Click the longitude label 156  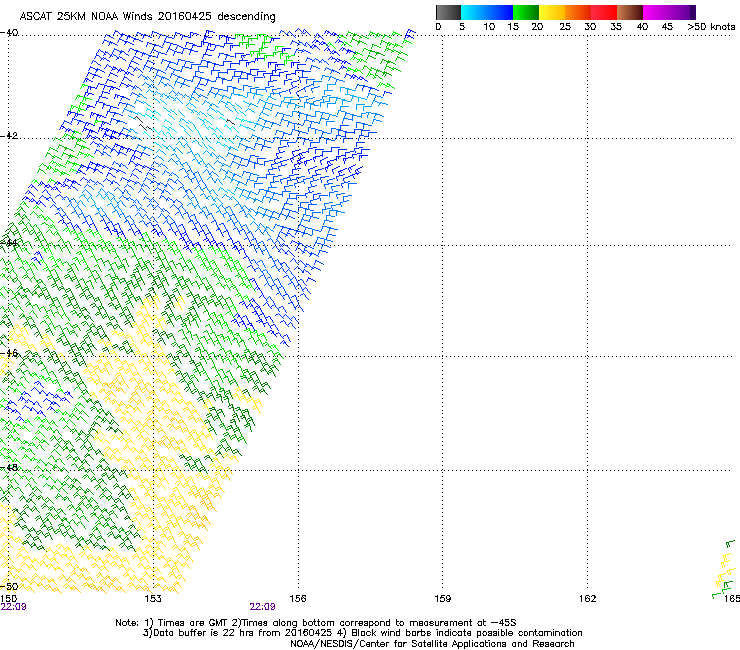(298, 599)
